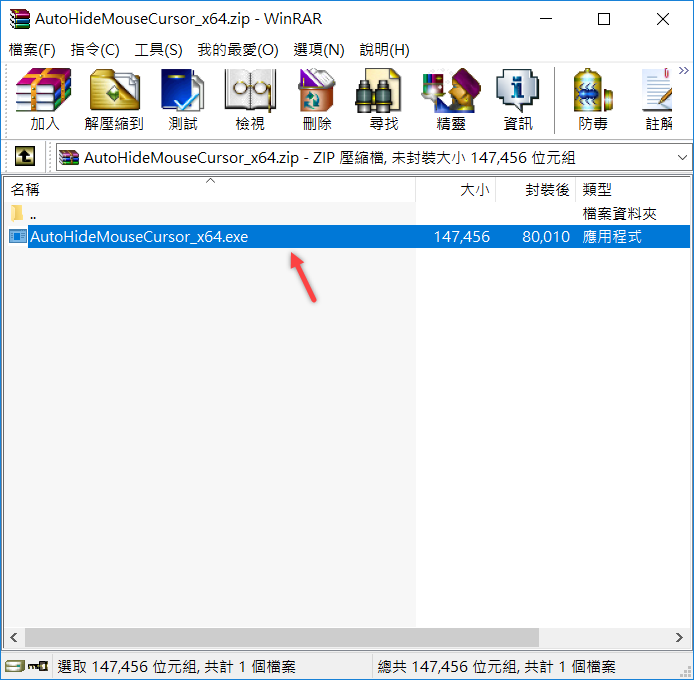Click the WinRAR title bar icon

(x=19, y=19)
